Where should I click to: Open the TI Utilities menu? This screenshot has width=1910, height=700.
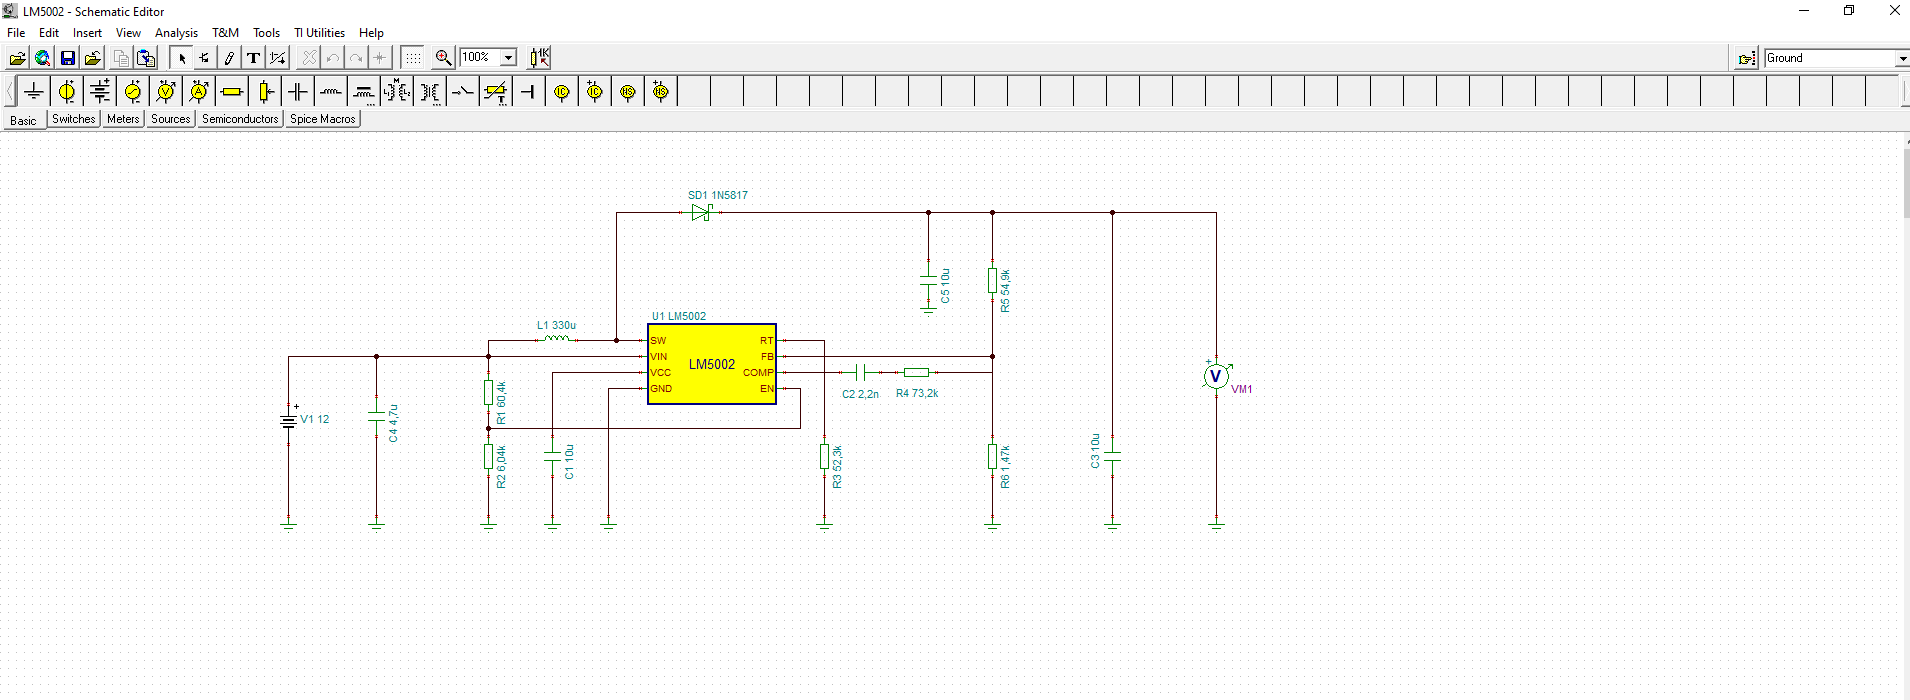319,33
